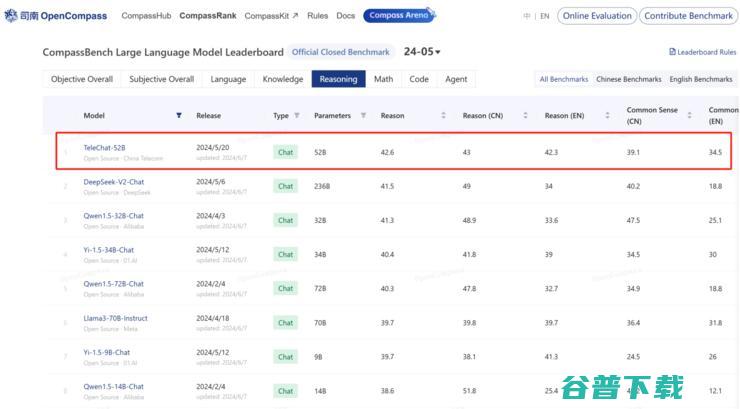
Task: Open the CompassHub page
Action: (146, 16)
